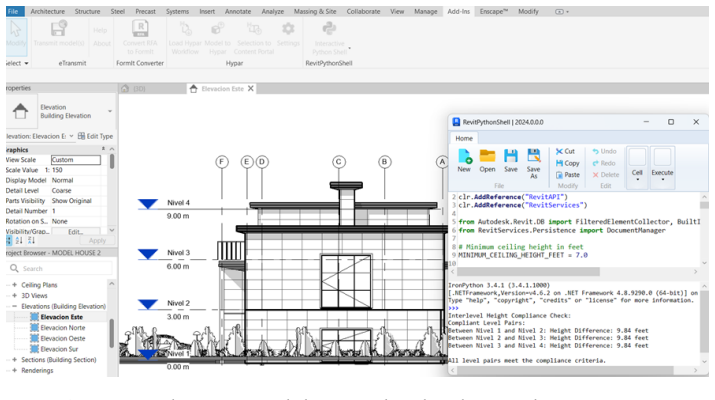Click Save icon in RevitPythonShell
This screenshot has width=715, height=400.
(x=511, y=156)
